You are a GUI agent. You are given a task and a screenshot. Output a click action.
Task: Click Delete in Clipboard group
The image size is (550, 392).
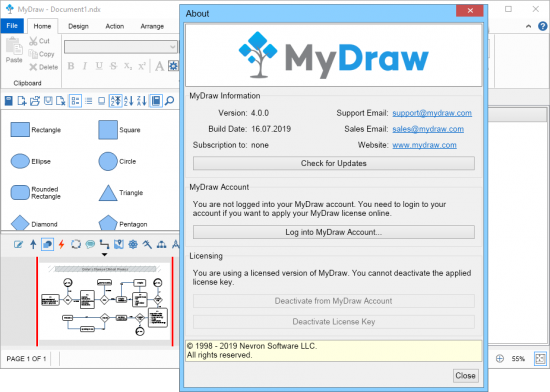43,67
